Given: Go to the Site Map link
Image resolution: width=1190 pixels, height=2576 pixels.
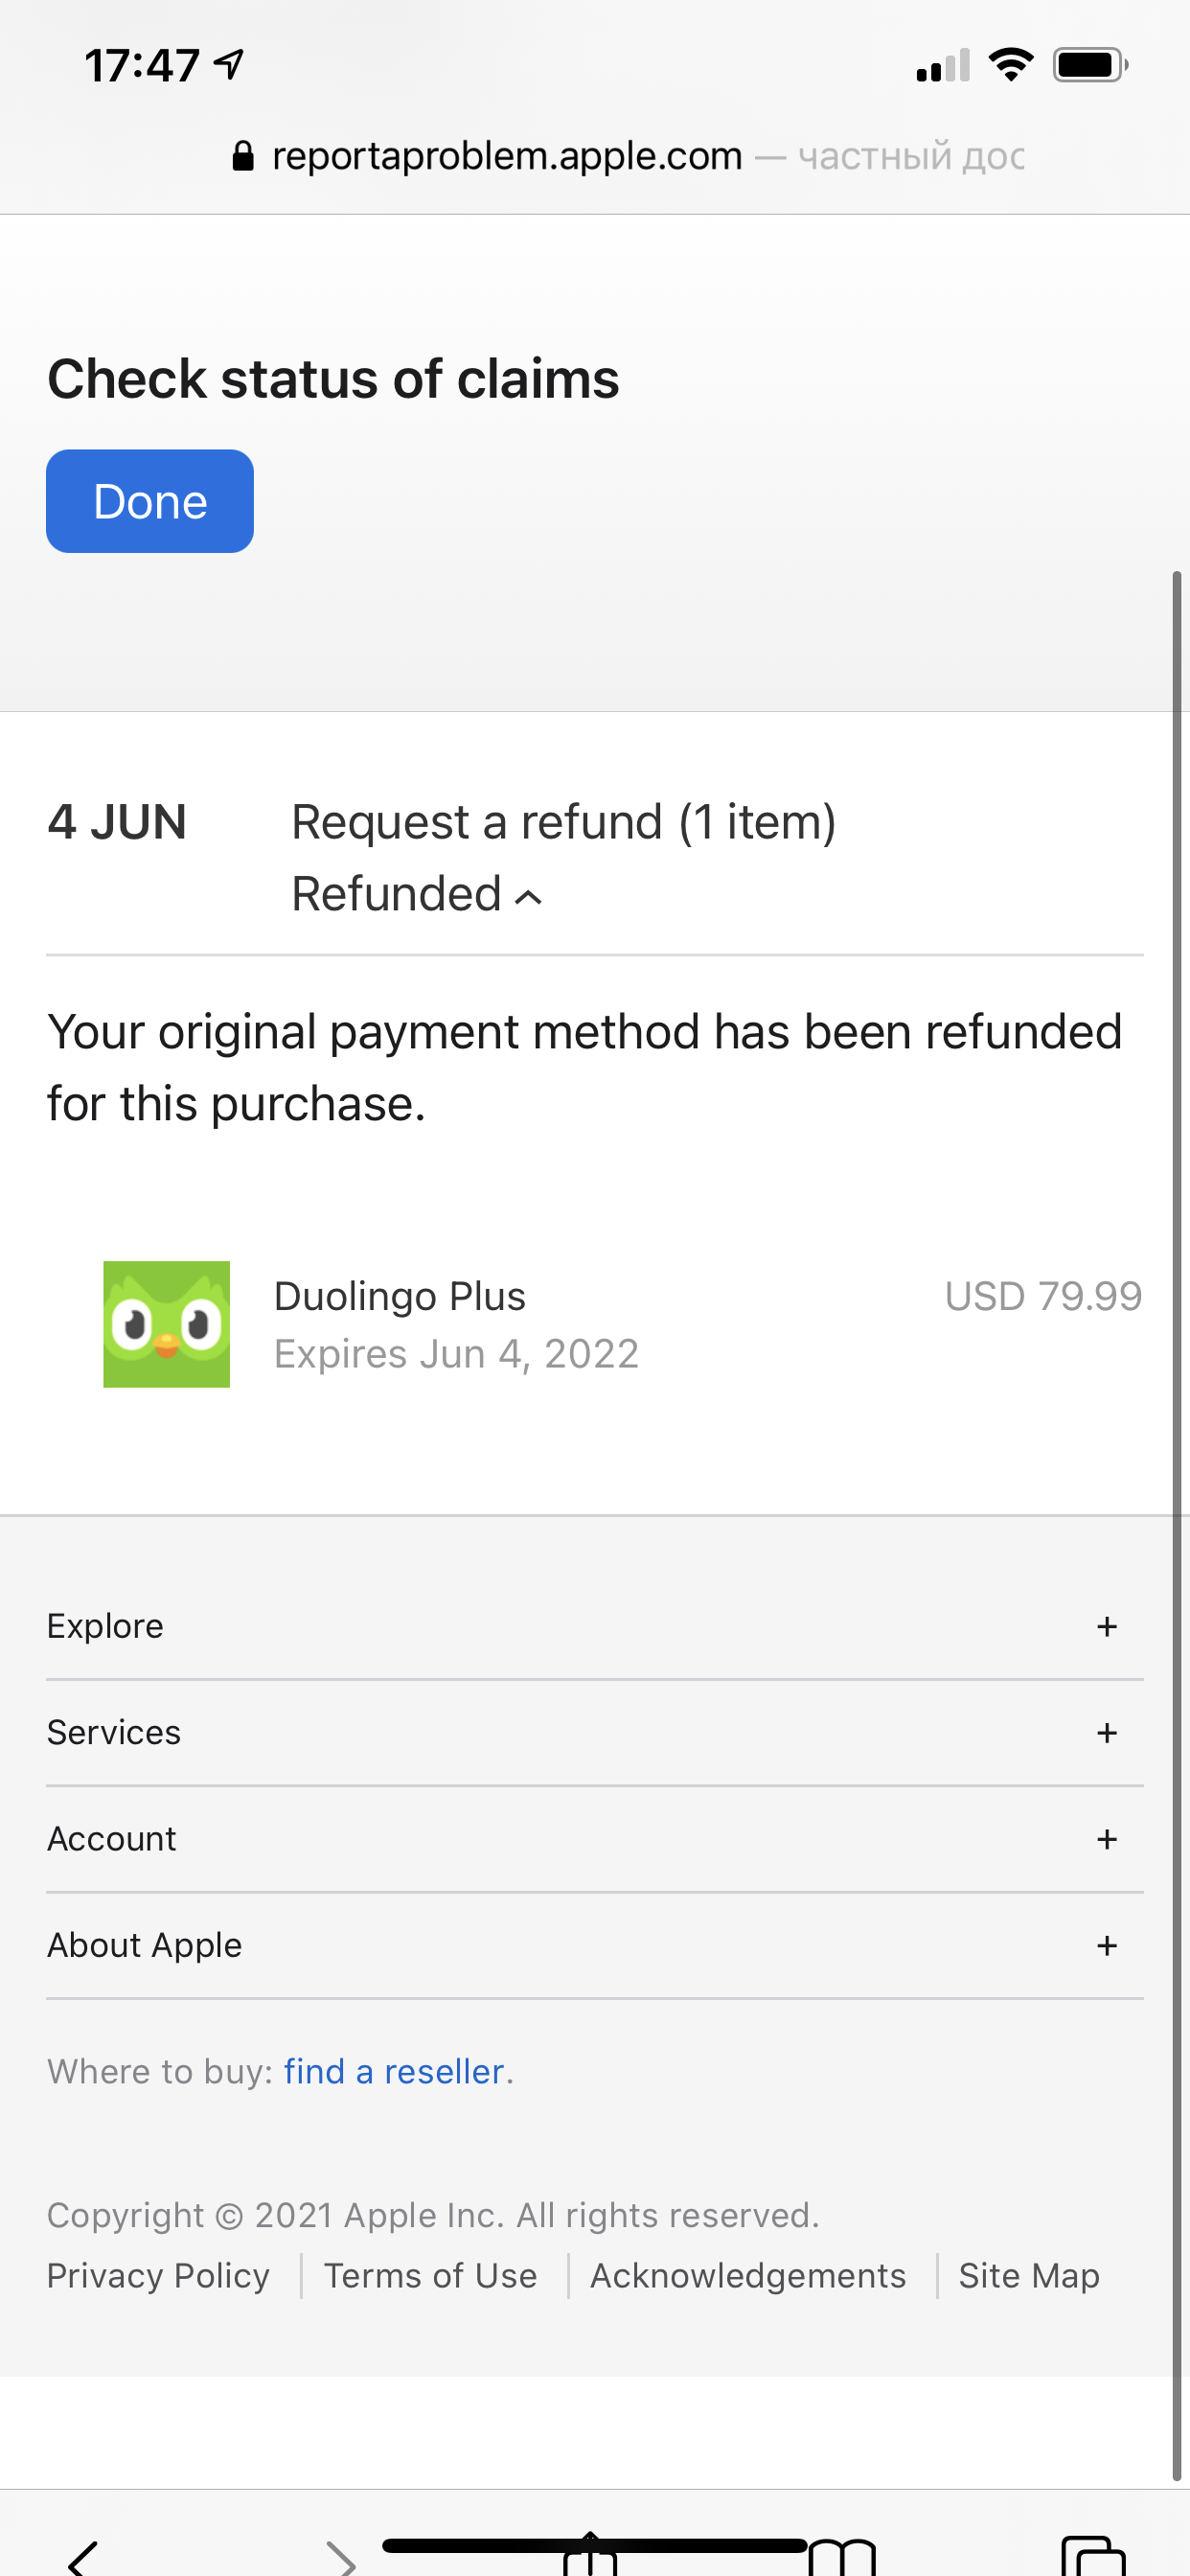Looking at the screenshot, I should click(x=1028, y=2275).
